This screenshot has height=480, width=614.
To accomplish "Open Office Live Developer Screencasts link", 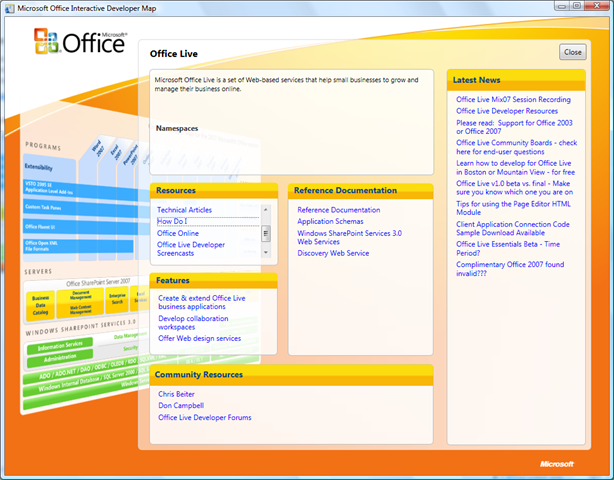I will tap(191, 249).
